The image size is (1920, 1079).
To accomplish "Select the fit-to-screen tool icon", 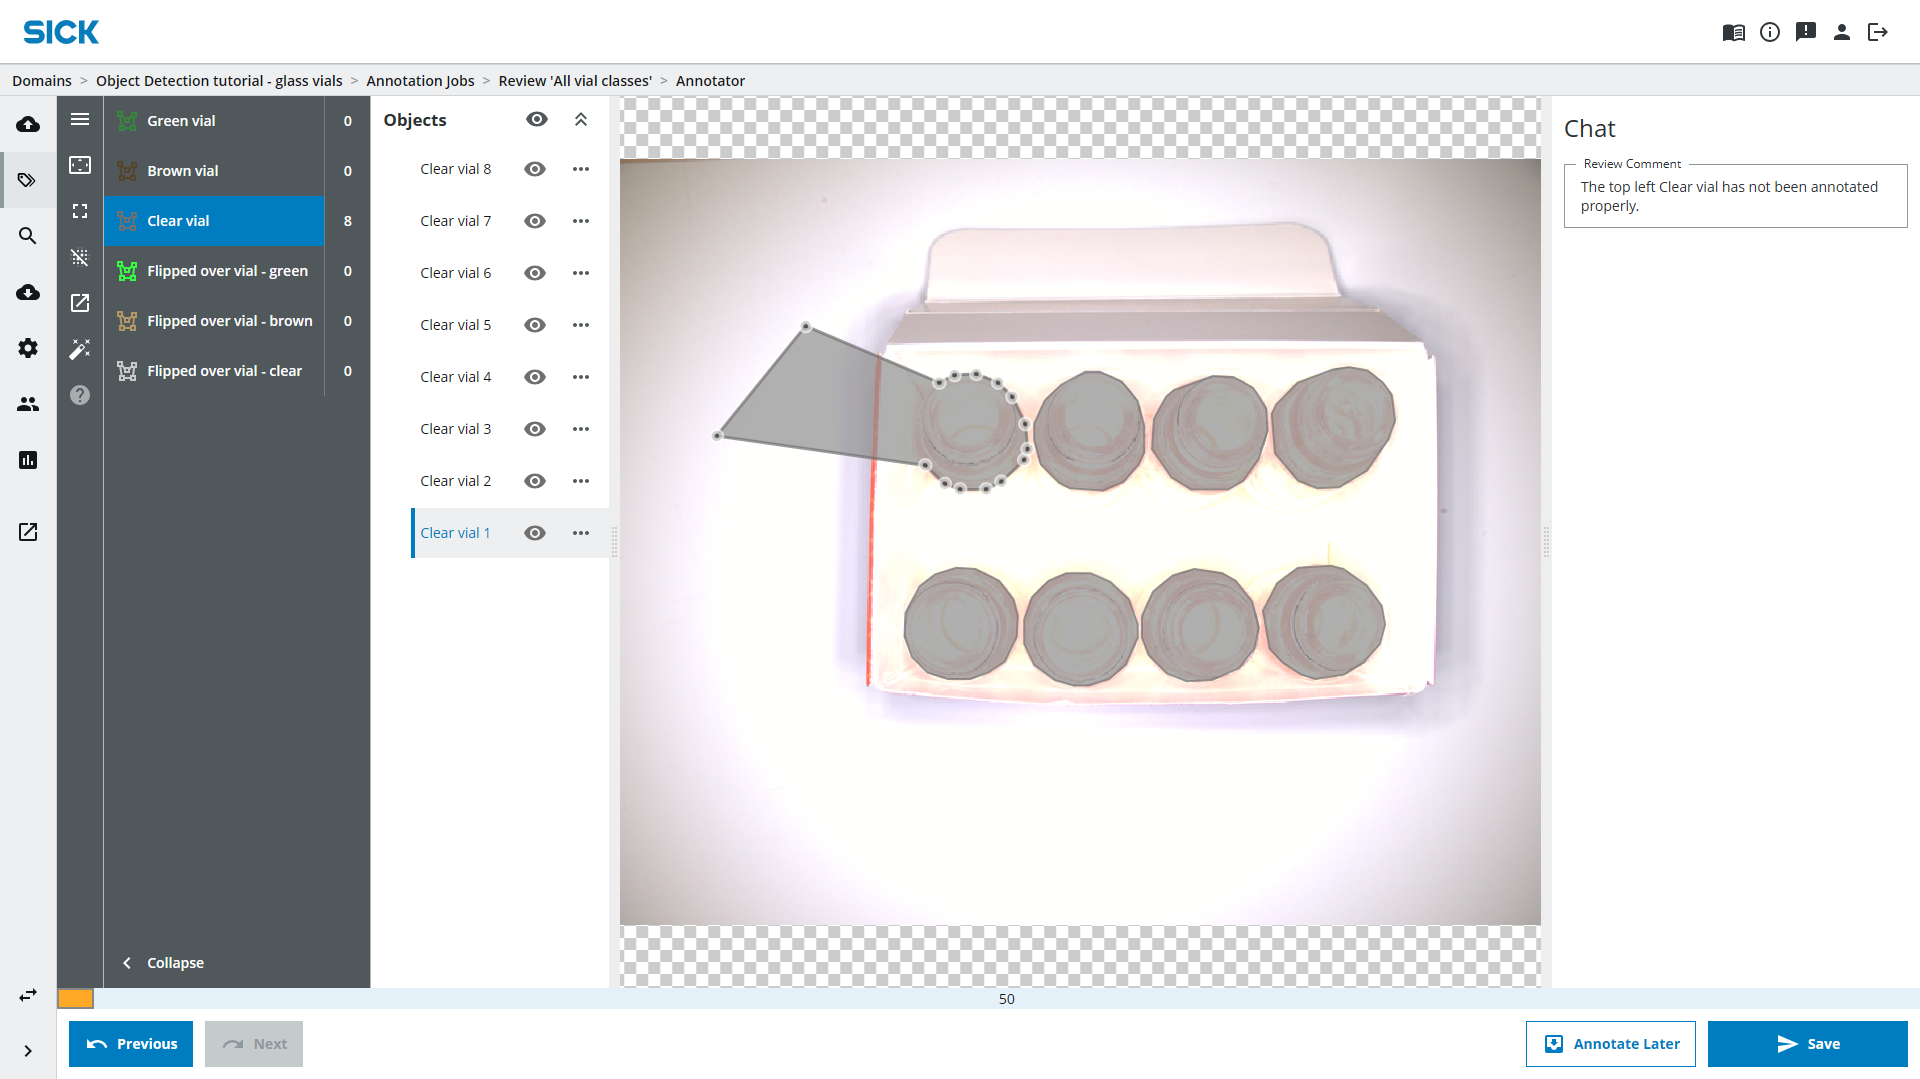I will (x=80, y=211).
